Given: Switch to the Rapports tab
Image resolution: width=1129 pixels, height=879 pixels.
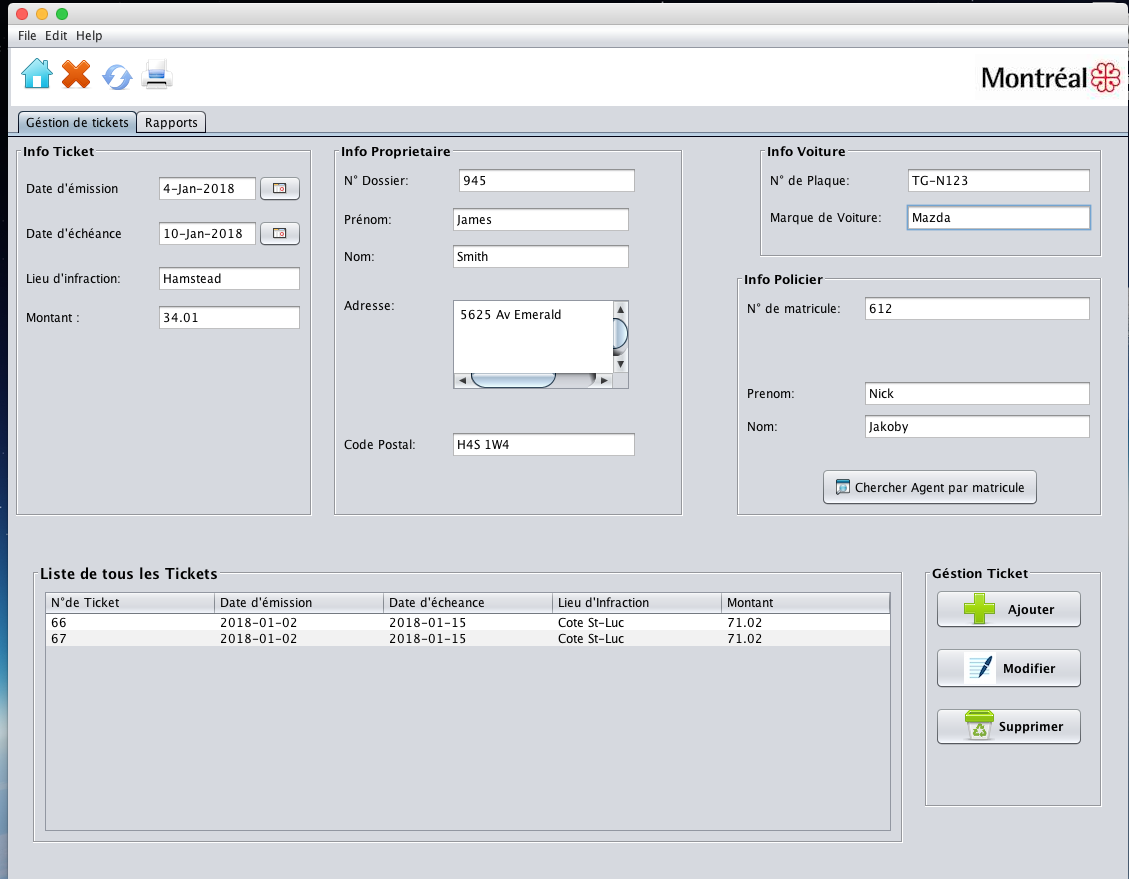Looking at the screenshot, I should pos(172,123).
